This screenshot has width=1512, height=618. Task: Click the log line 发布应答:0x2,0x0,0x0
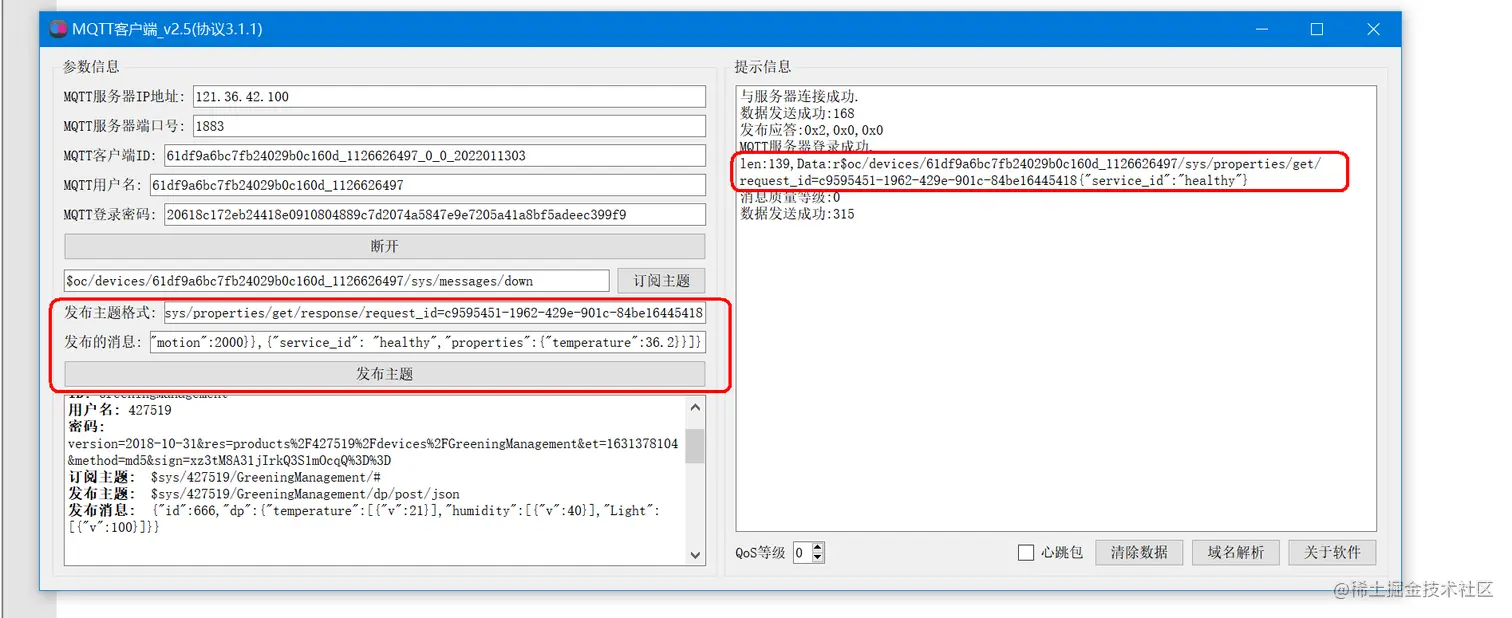coord(812,131)
